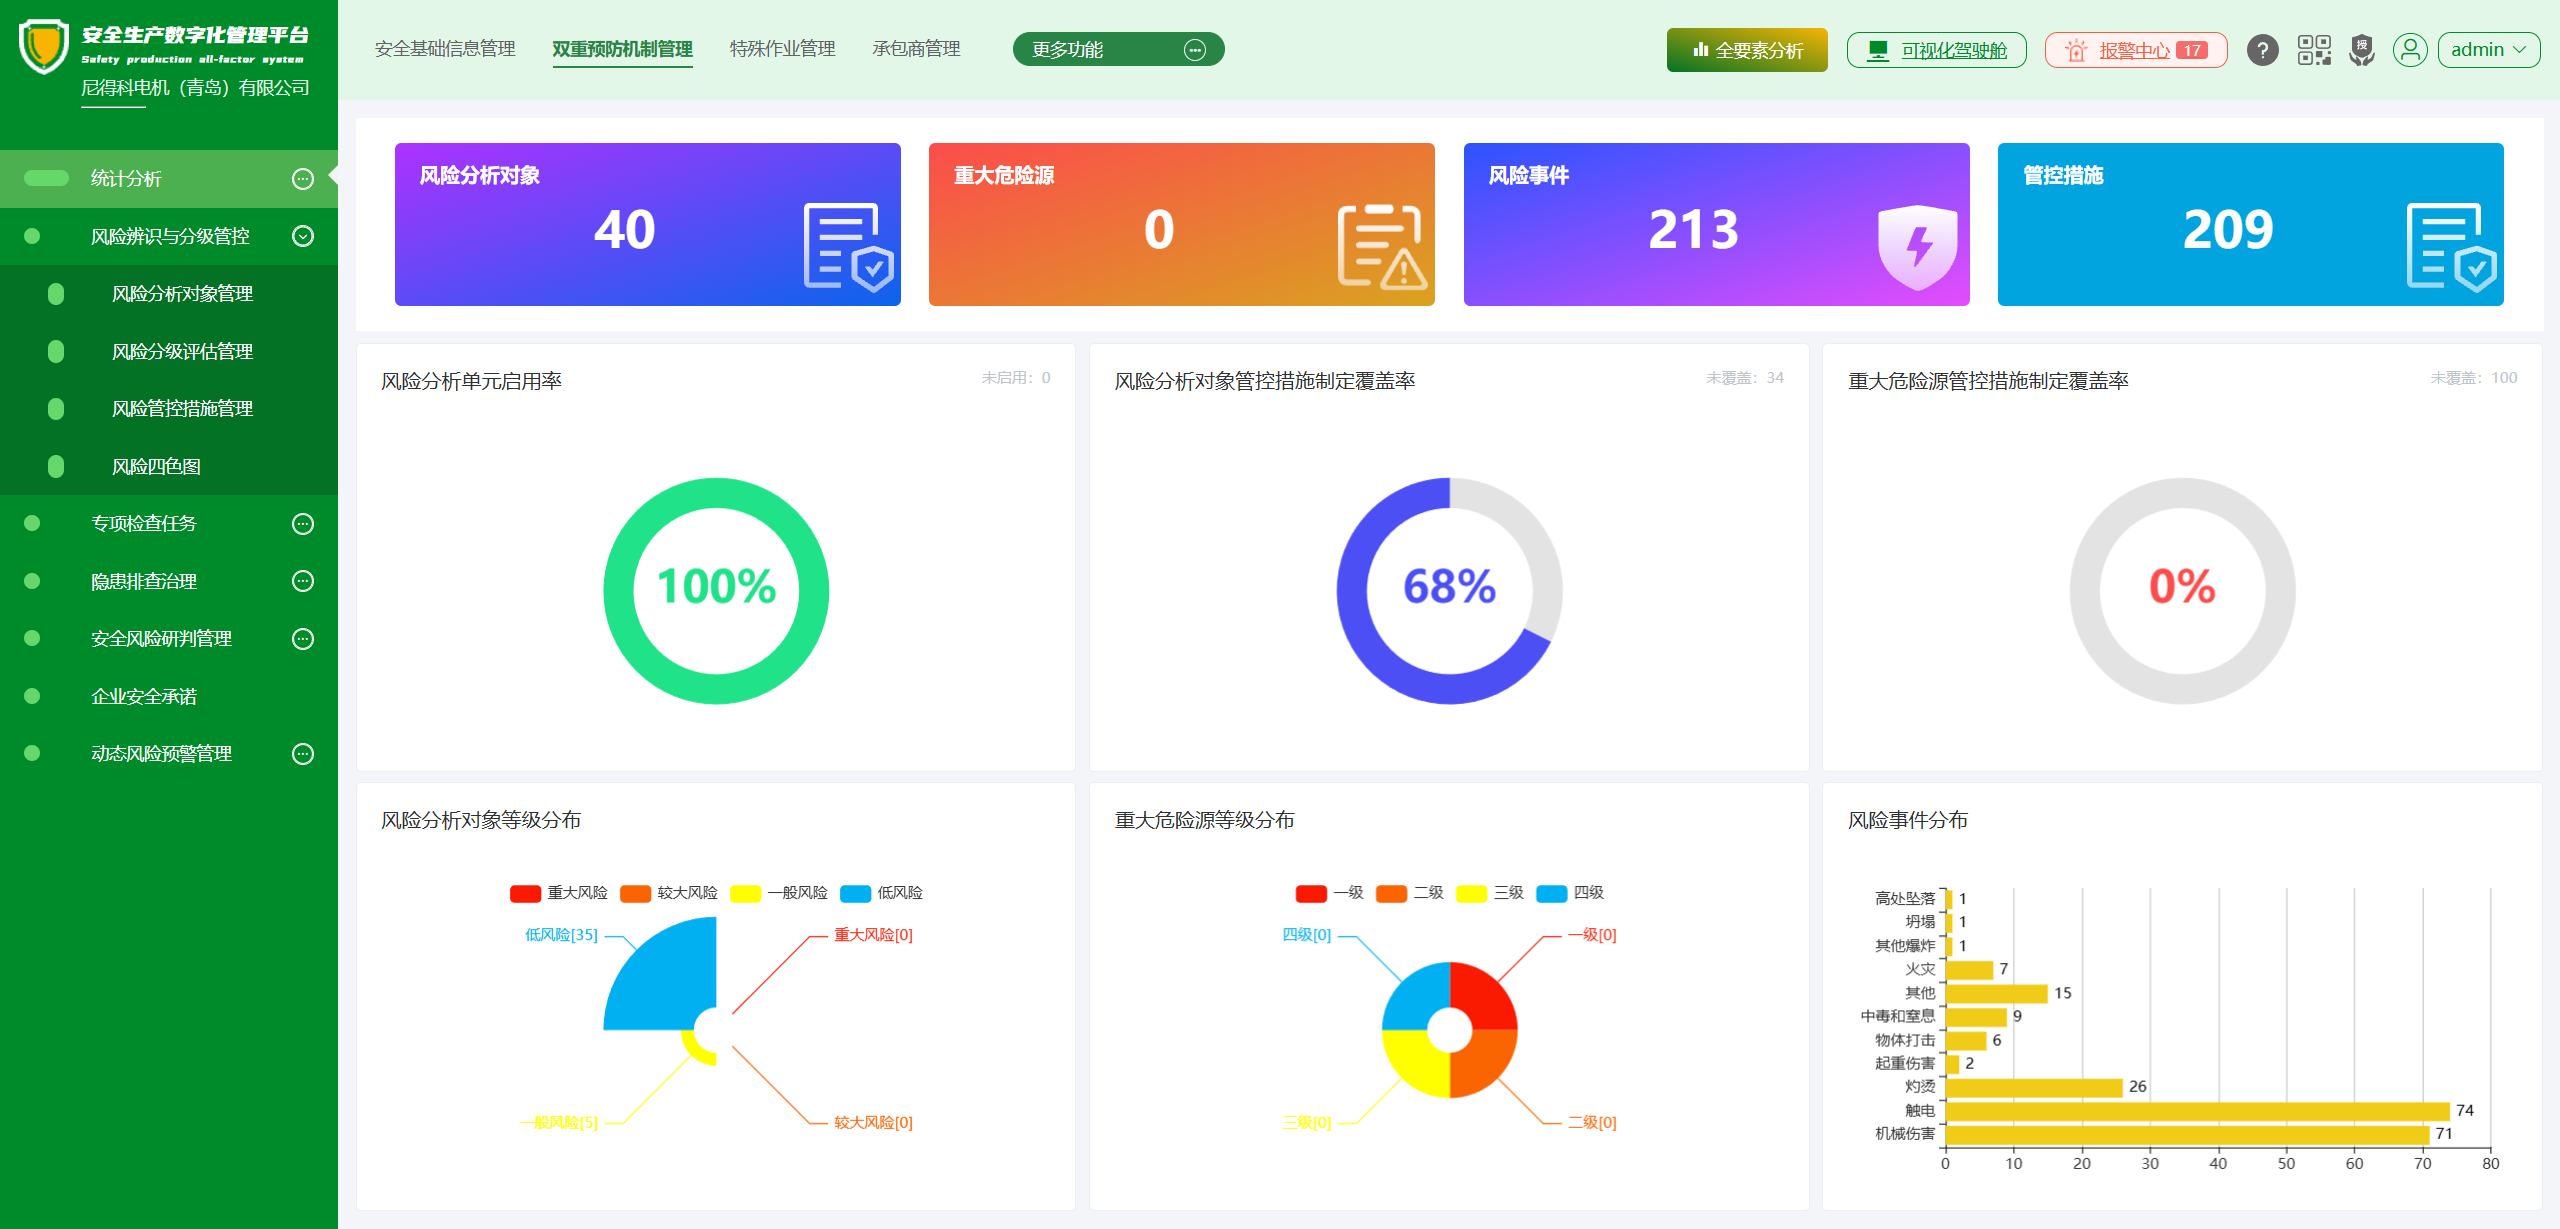Viewport: 2560px width, 1229px height.
Task: Click the authorization shield badge icon
Action: point(2362,50)
